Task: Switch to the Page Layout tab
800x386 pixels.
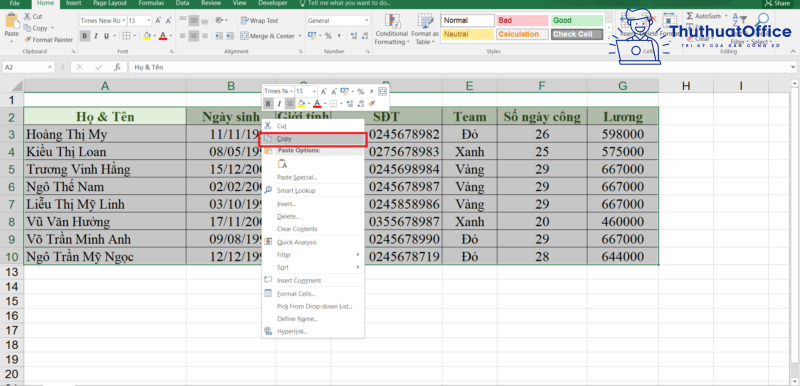Action: click(x=110, y=3)
